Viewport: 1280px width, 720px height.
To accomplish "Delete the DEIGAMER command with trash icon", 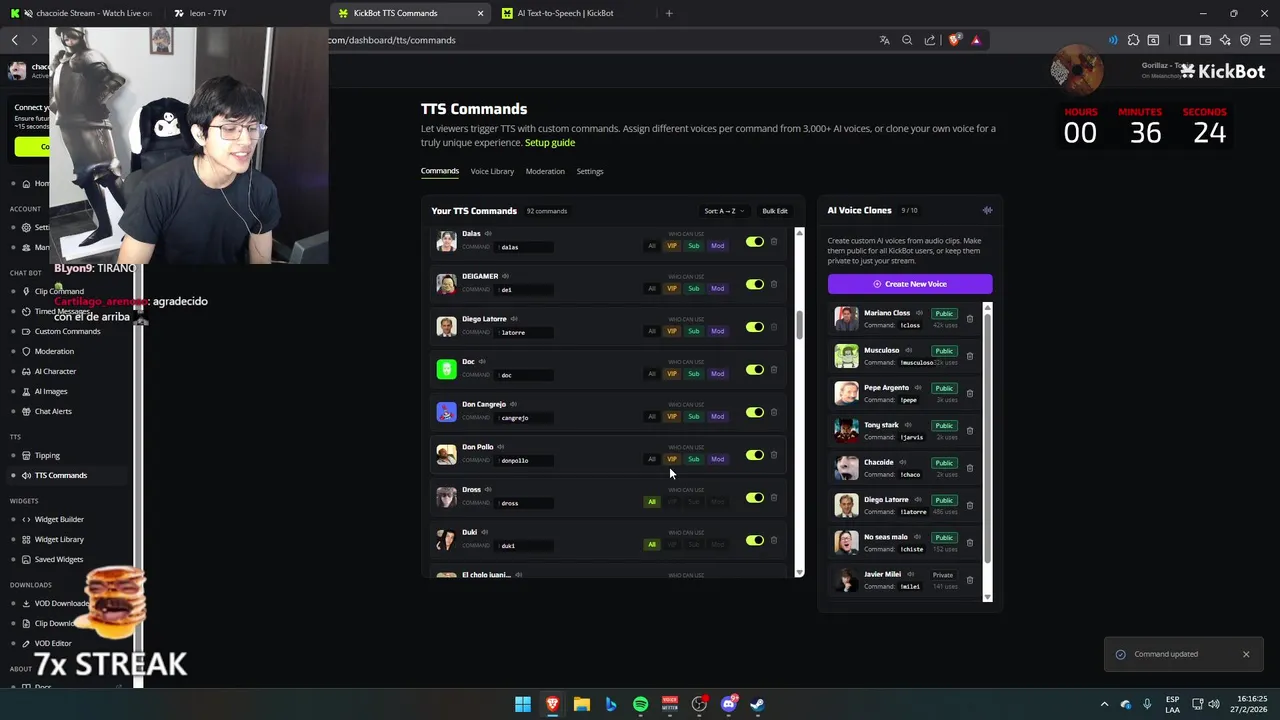I will pos(773,285).
